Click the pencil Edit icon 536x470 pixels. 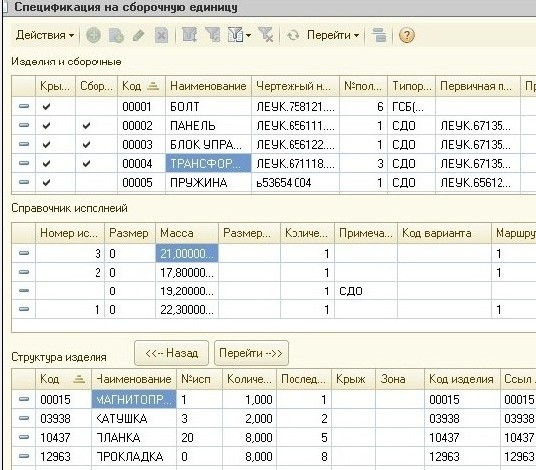point(138,35)
